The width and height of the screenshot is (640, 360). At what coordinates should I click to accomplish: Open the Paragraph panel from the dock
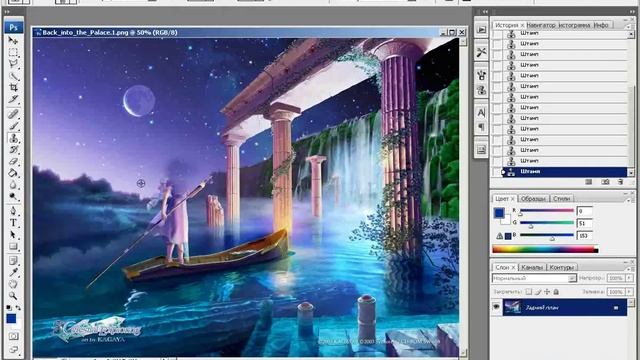click(x=481, y=127)
